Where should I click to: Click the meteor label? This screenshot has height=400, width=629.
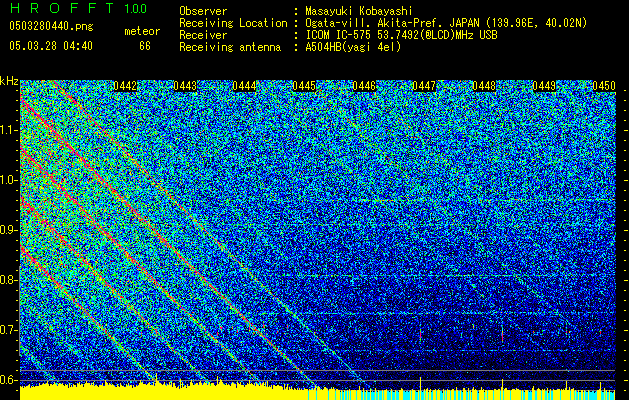142,31
